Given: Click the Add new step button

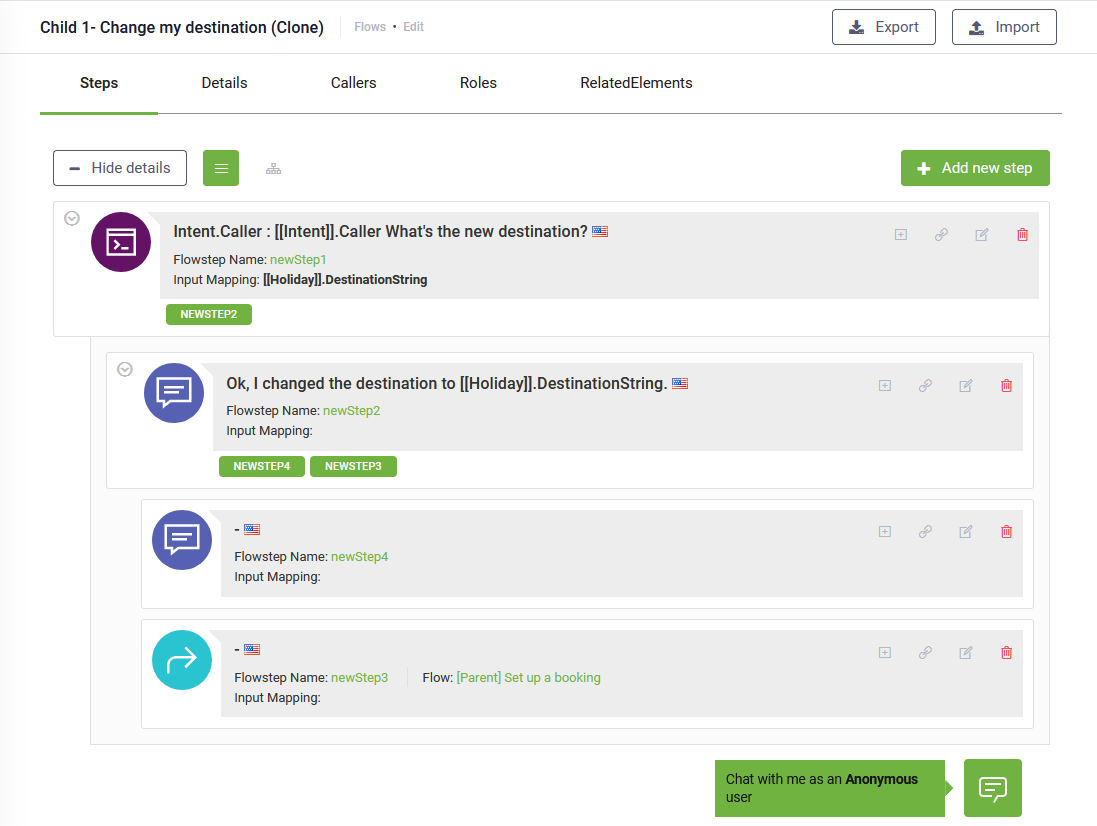Looking at the screenshot, I should coord(975,168).
